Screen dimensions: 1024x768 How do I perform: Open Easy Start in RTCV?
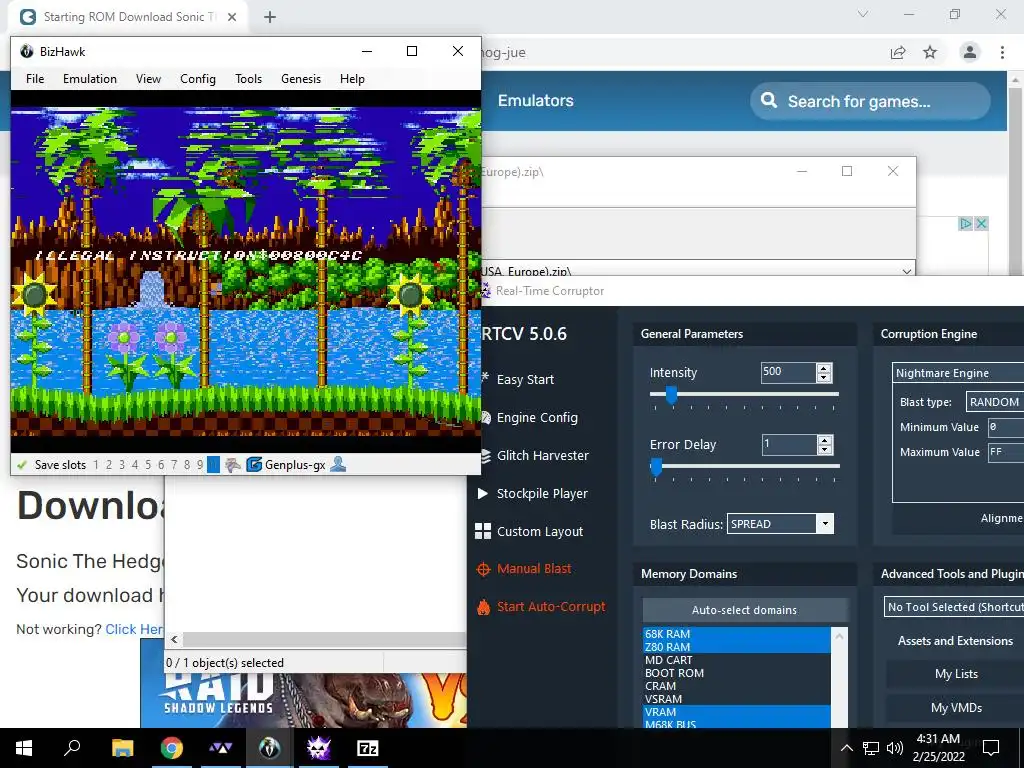click(x=525, y=379)
